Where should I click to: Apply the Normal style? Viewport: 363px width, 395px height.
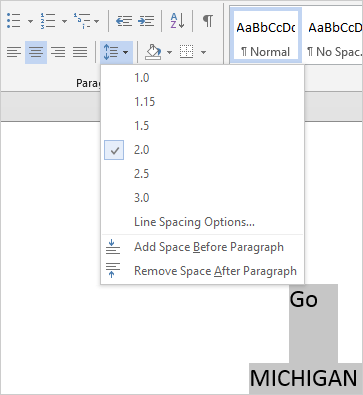click(x=266, y=36)
